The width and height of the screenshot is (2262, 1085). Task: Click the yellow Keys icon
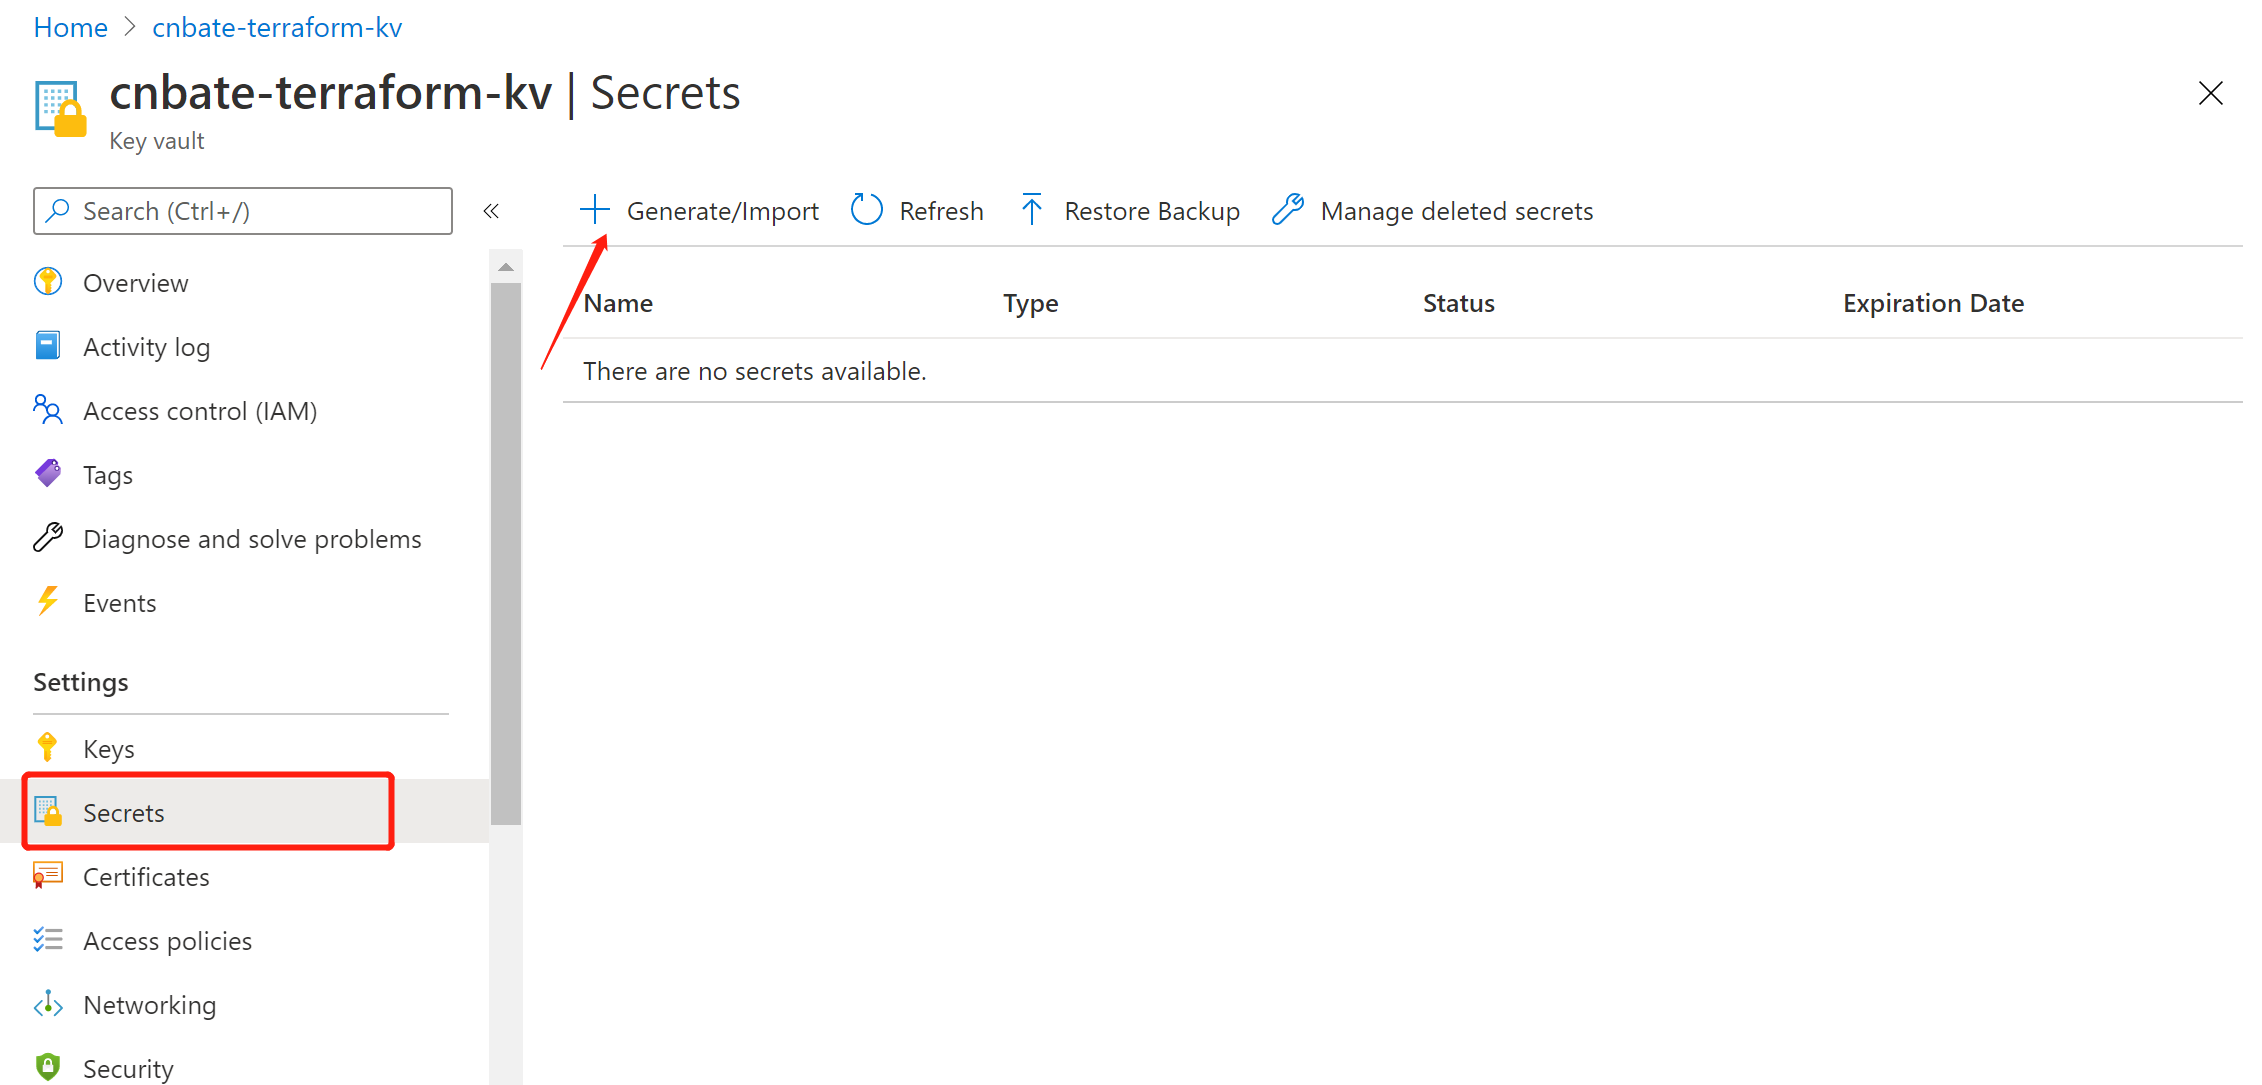click(x=47, y=748)
